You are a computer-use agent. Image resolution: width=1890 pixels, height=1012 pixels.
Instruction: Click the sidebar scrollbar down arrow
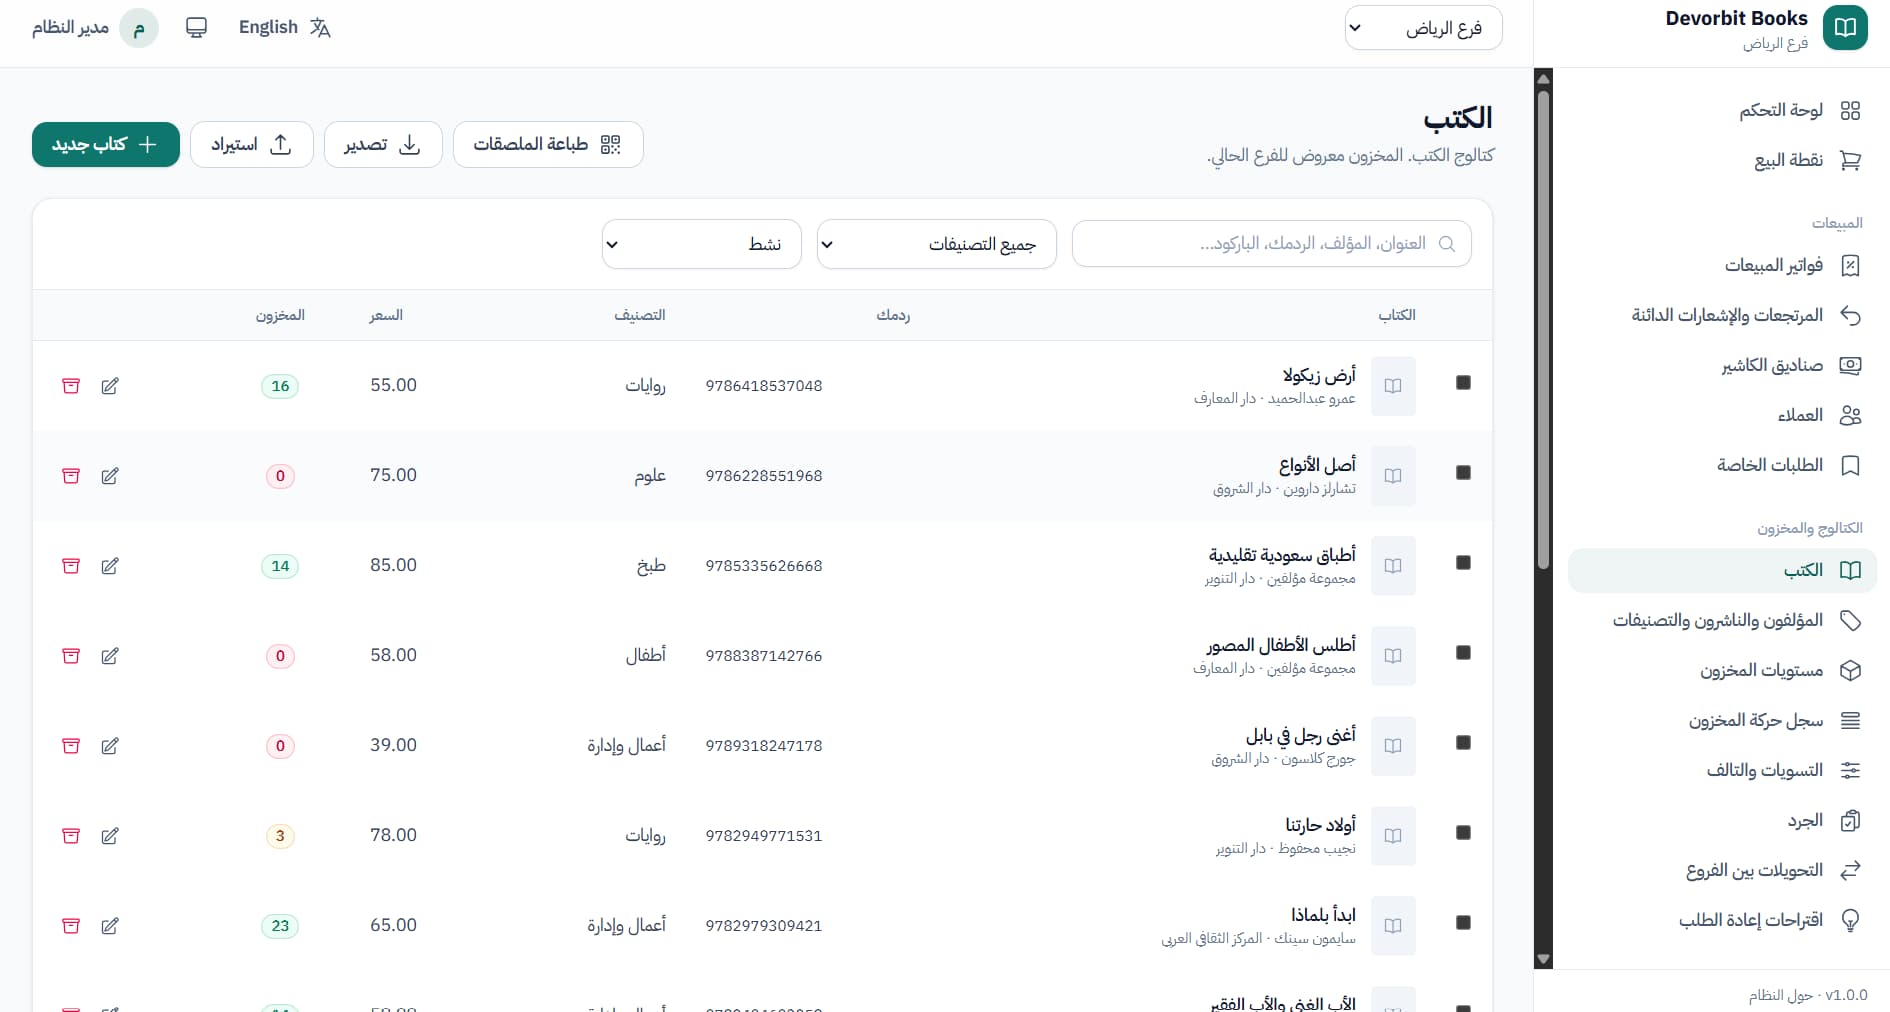click(x=1543, y=959)
